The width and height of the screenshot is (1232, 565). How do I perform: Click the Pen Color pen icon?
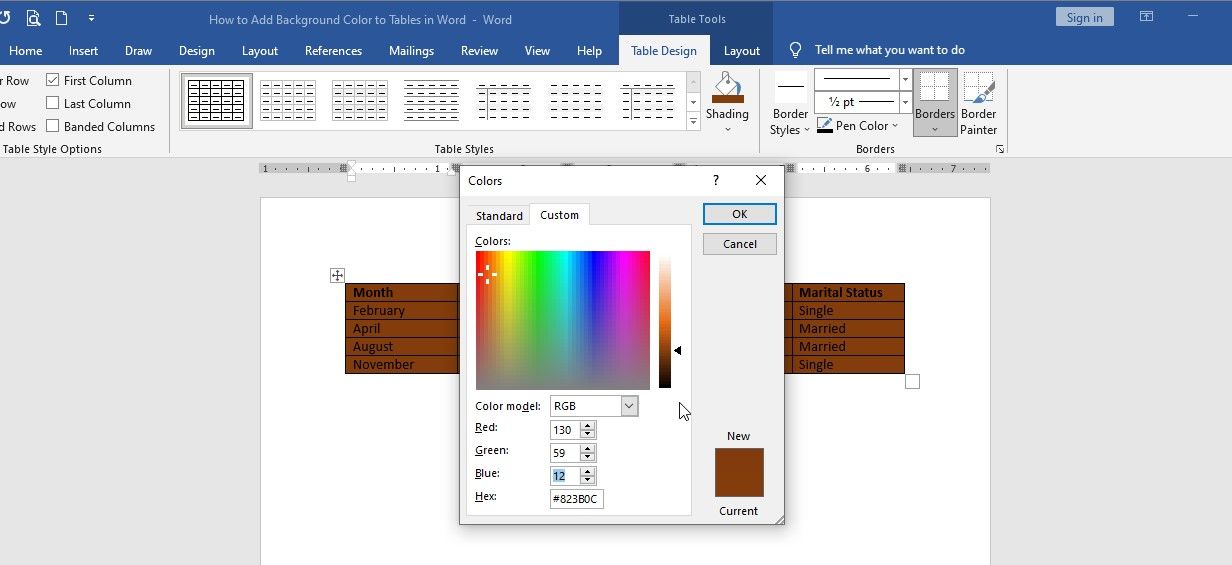tap(825, 126)
